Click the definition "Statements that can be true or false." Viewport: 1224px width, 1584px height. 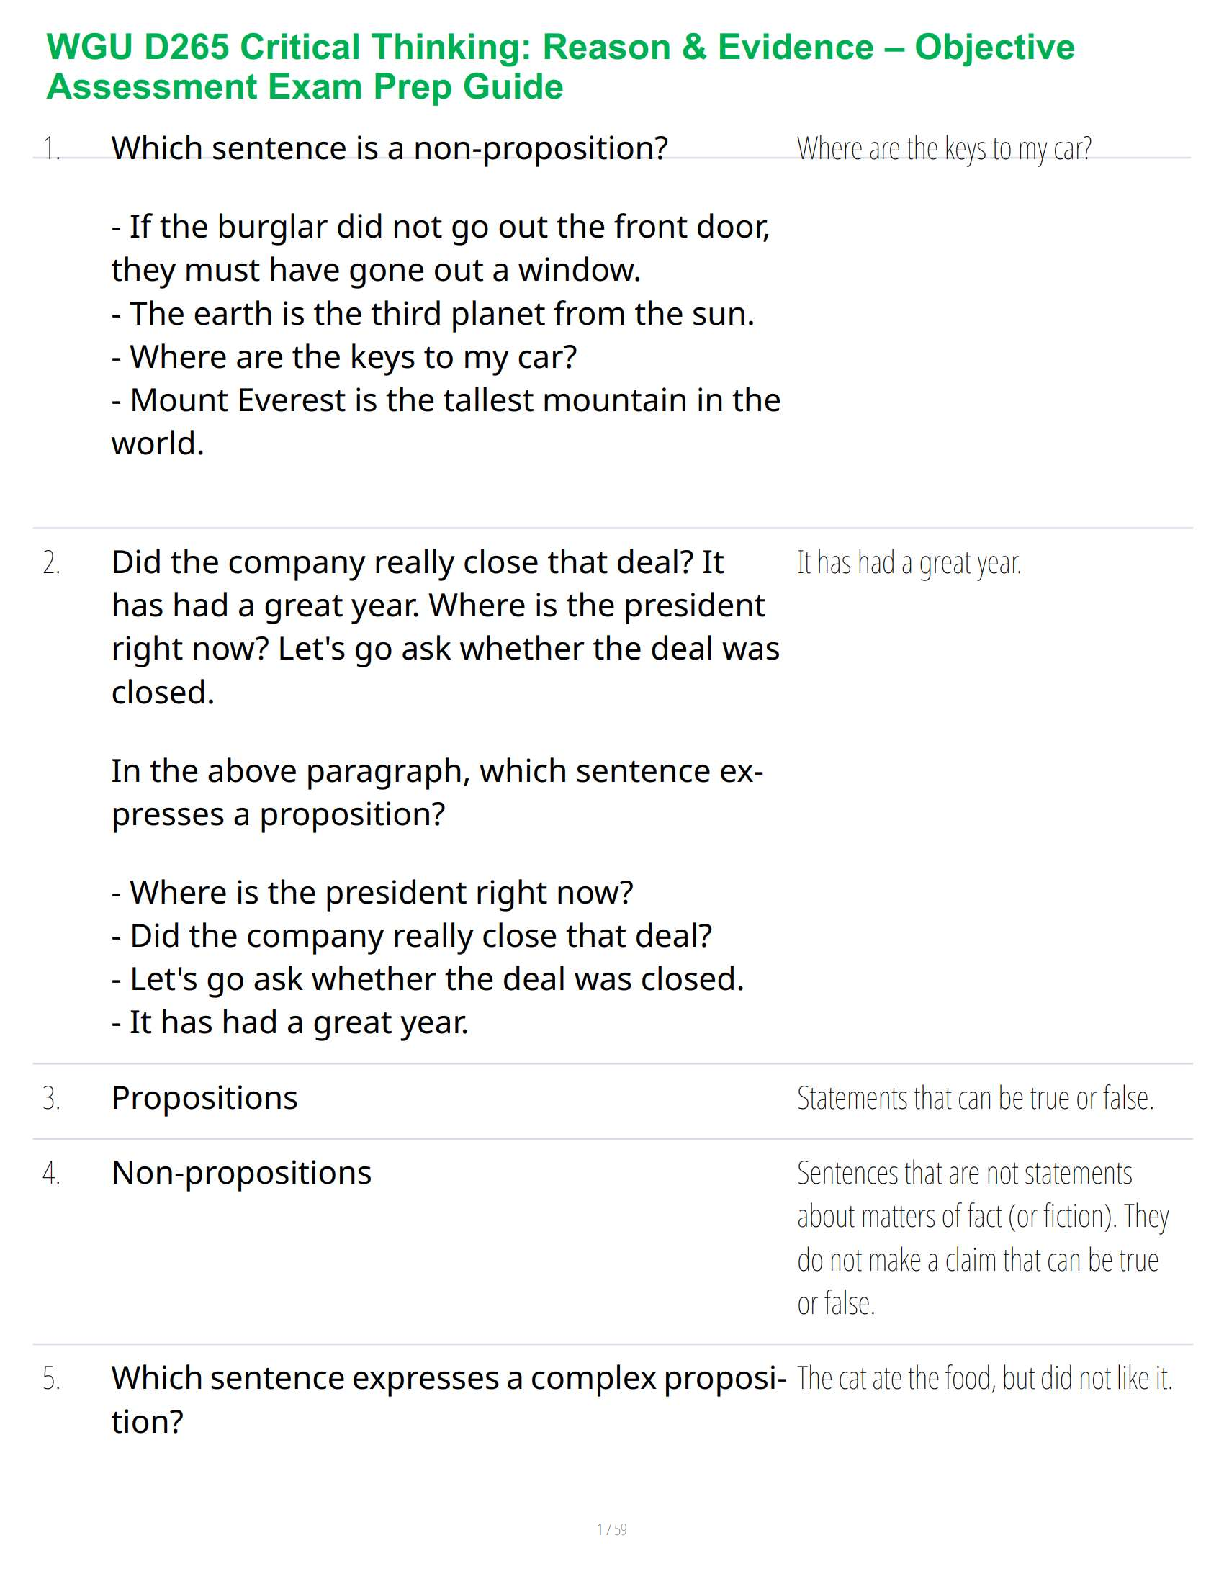click(x=975, y=1099)
